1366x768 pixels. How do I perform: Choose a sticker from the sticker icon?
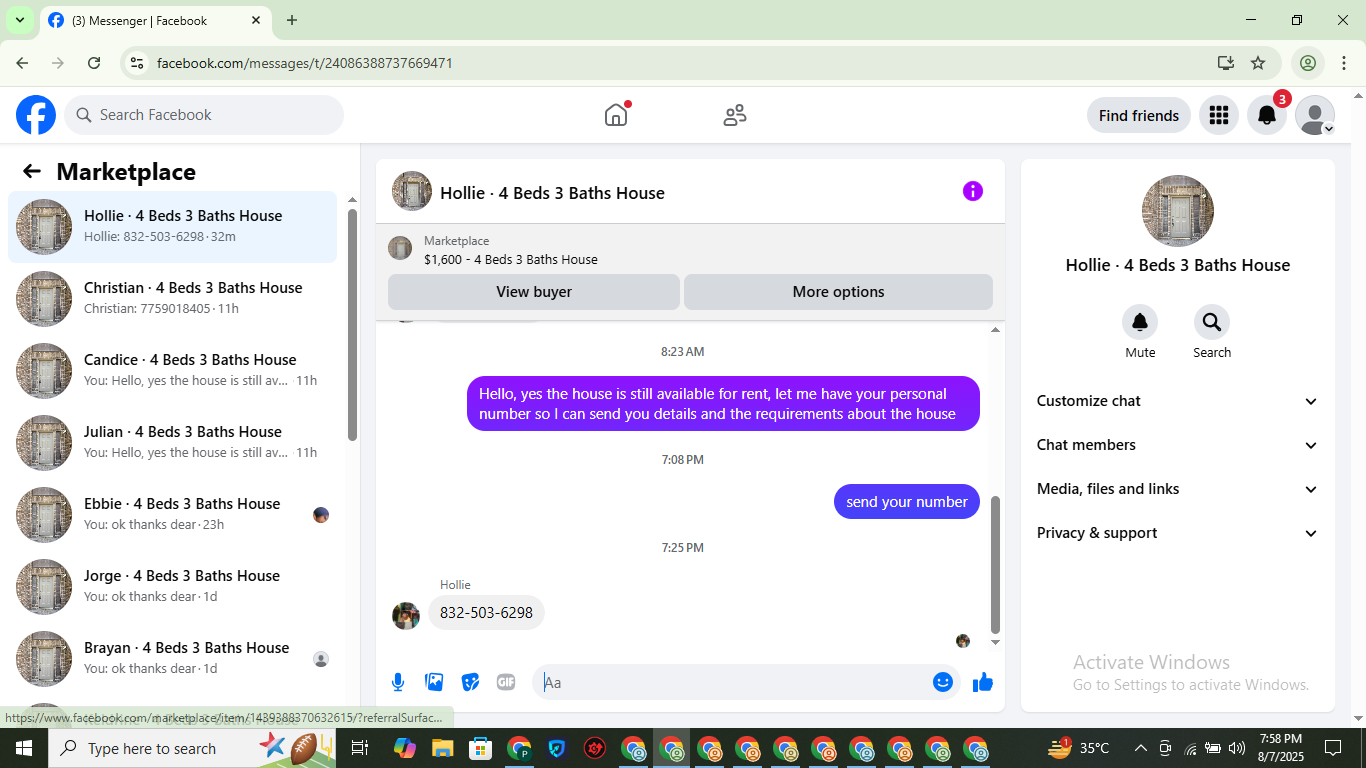tap(470, 682)
